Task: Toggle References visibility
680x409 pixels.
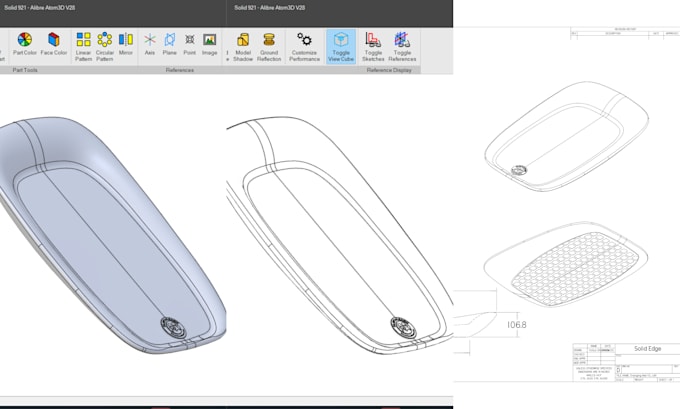Action: coord(402,46)
